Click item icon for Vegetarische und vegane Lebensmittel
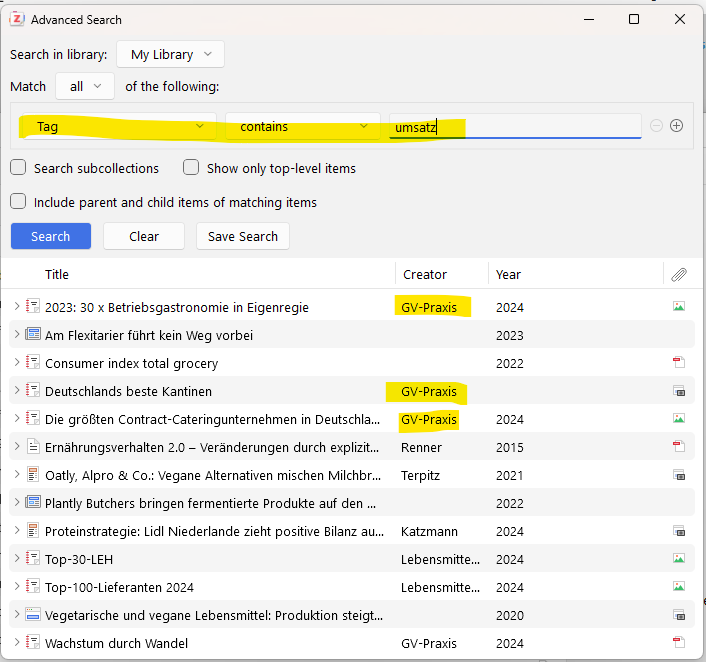Viewport: 706px width, 662px height. (x=32, y=614)
